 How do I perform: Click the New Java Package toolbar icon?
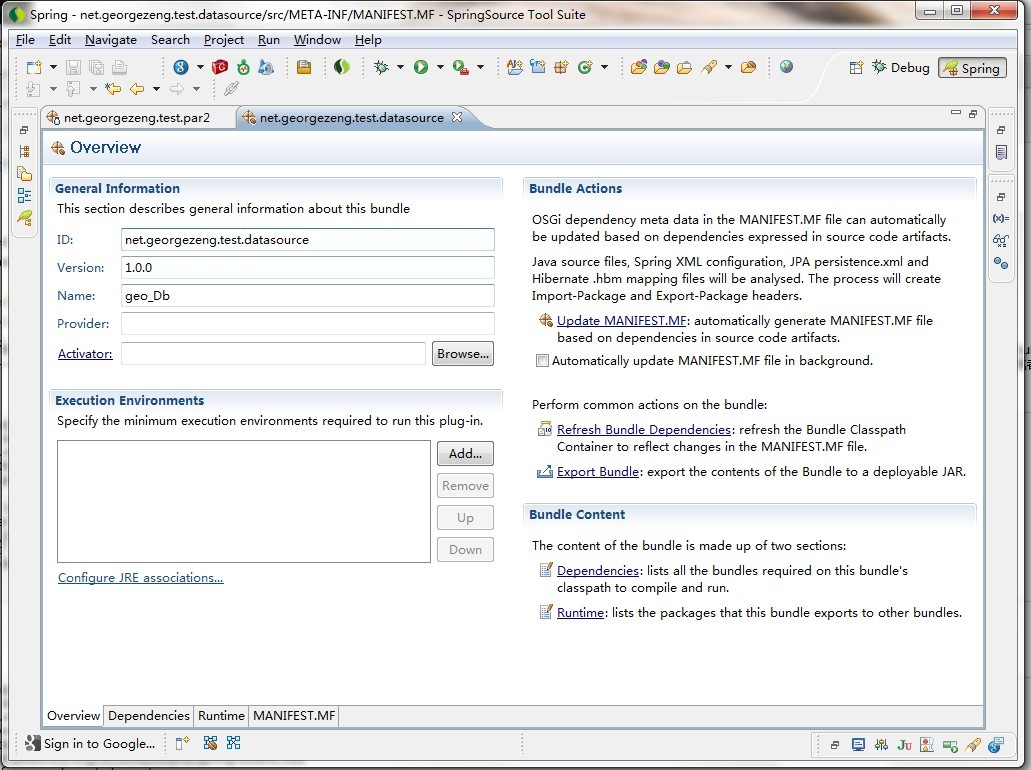(562, 67)
